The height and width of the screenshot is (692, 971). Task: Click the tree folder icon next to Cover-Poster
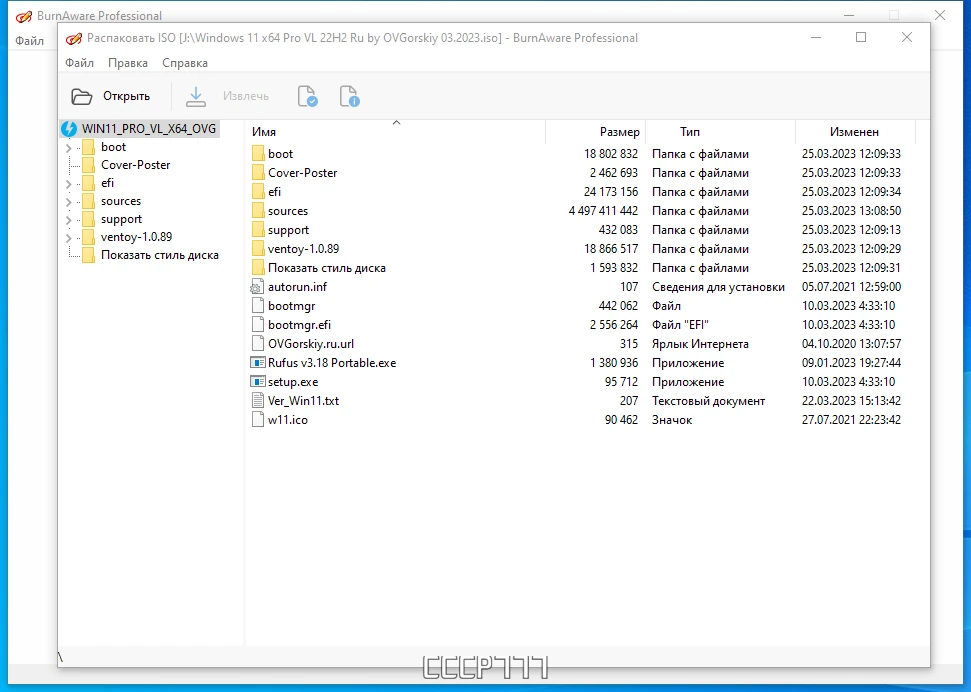pyautogui.click(x=89, y=165)
